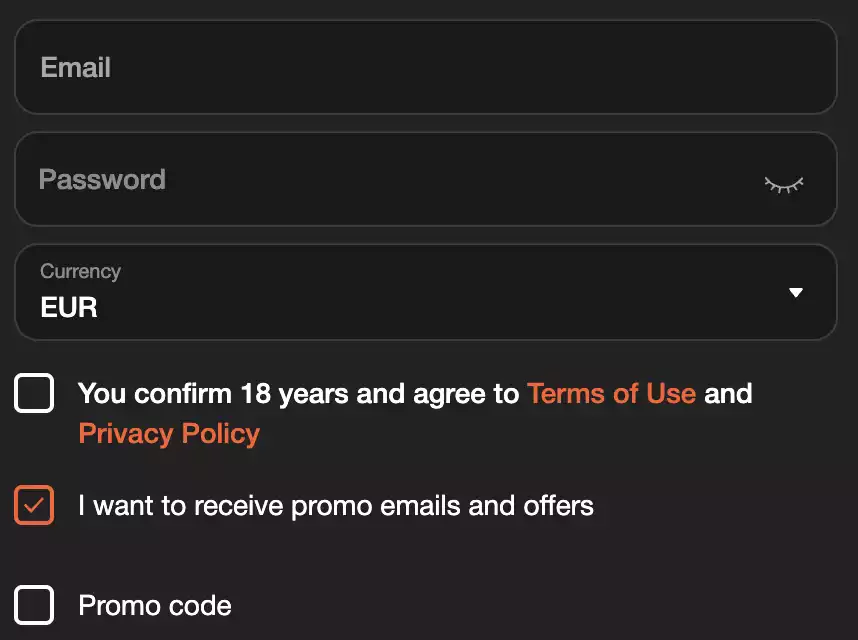This screenshot has width=858, height=640.
Task: Open the Terms of Use link
Action: click(611, 393)
